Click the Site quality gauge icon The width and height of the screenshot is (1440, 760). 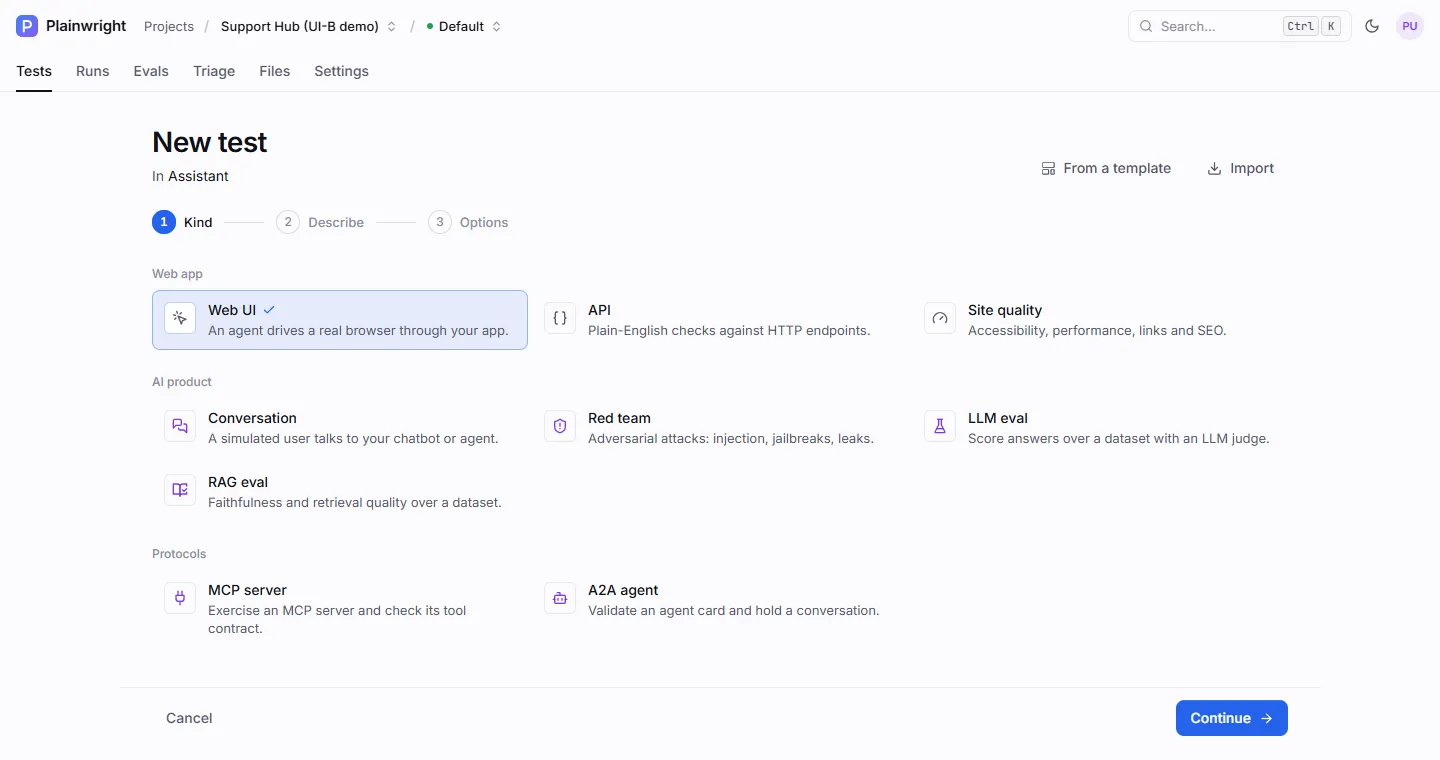[x=940, y=318]
